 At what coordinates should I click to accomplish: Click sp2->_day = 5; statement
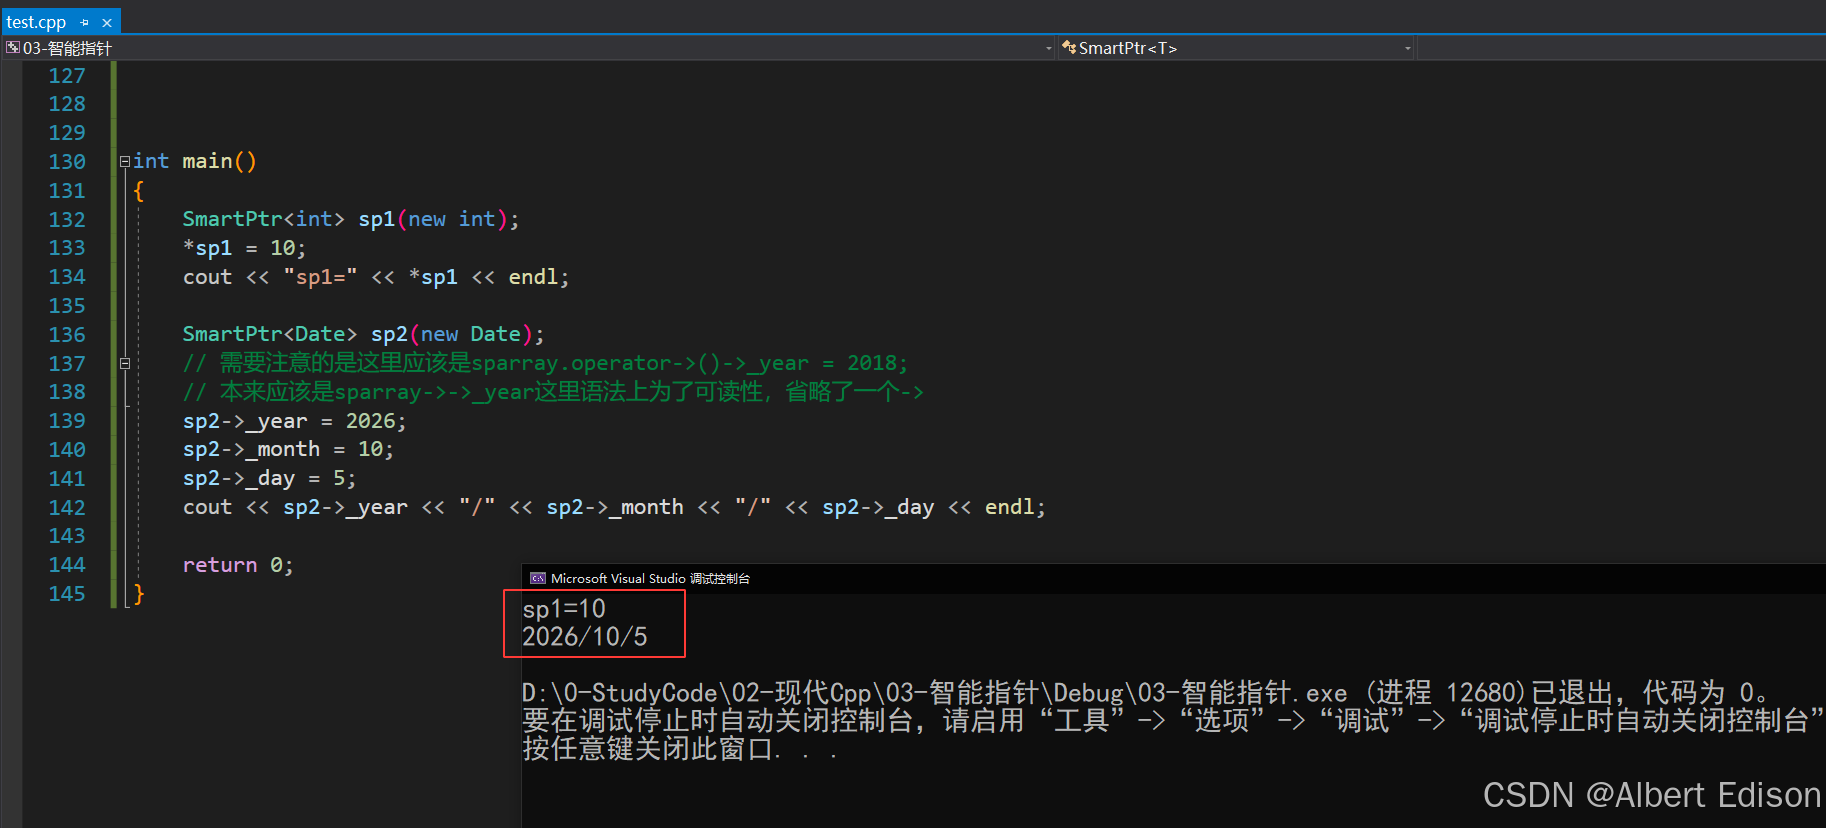[270, 479]
